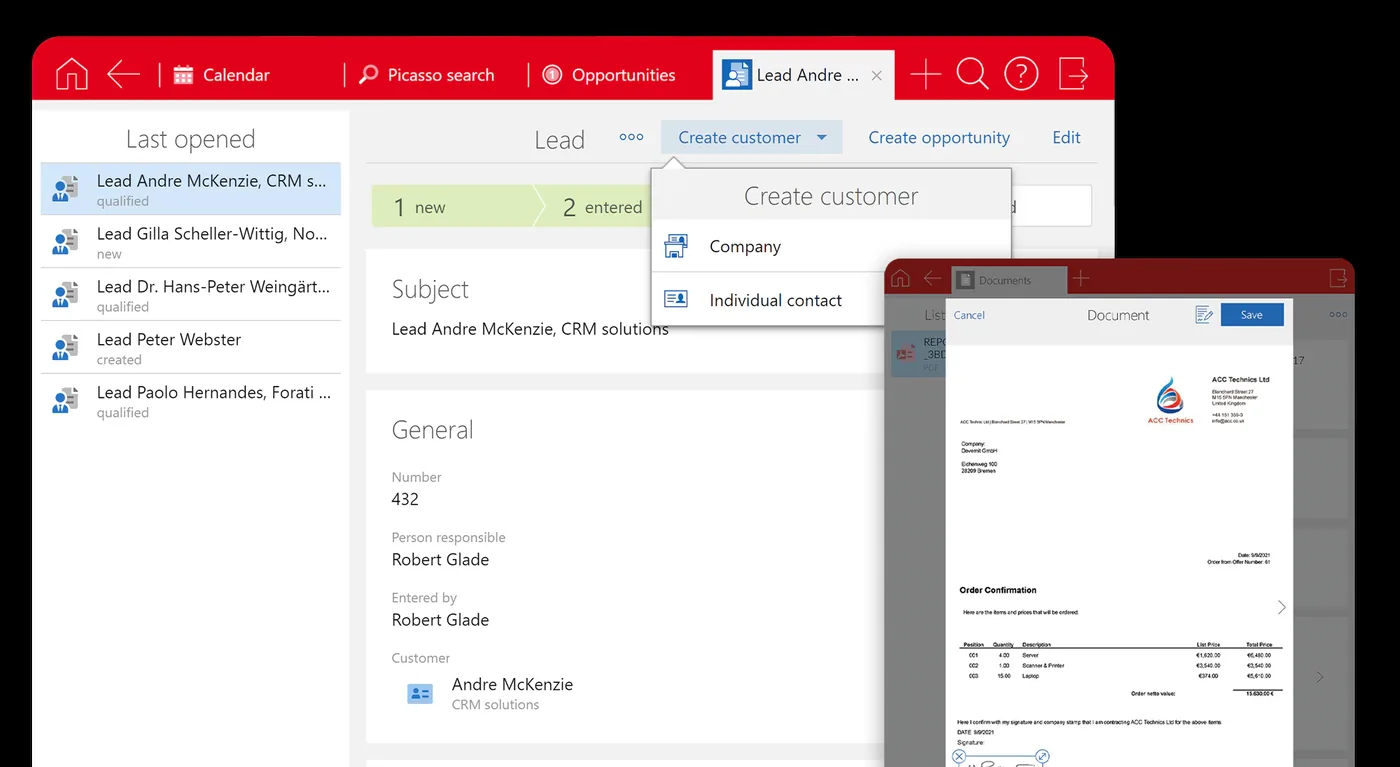1400x767 pixels.
Task: Click Create opportunity link
Action: click(x=939, y=138)
